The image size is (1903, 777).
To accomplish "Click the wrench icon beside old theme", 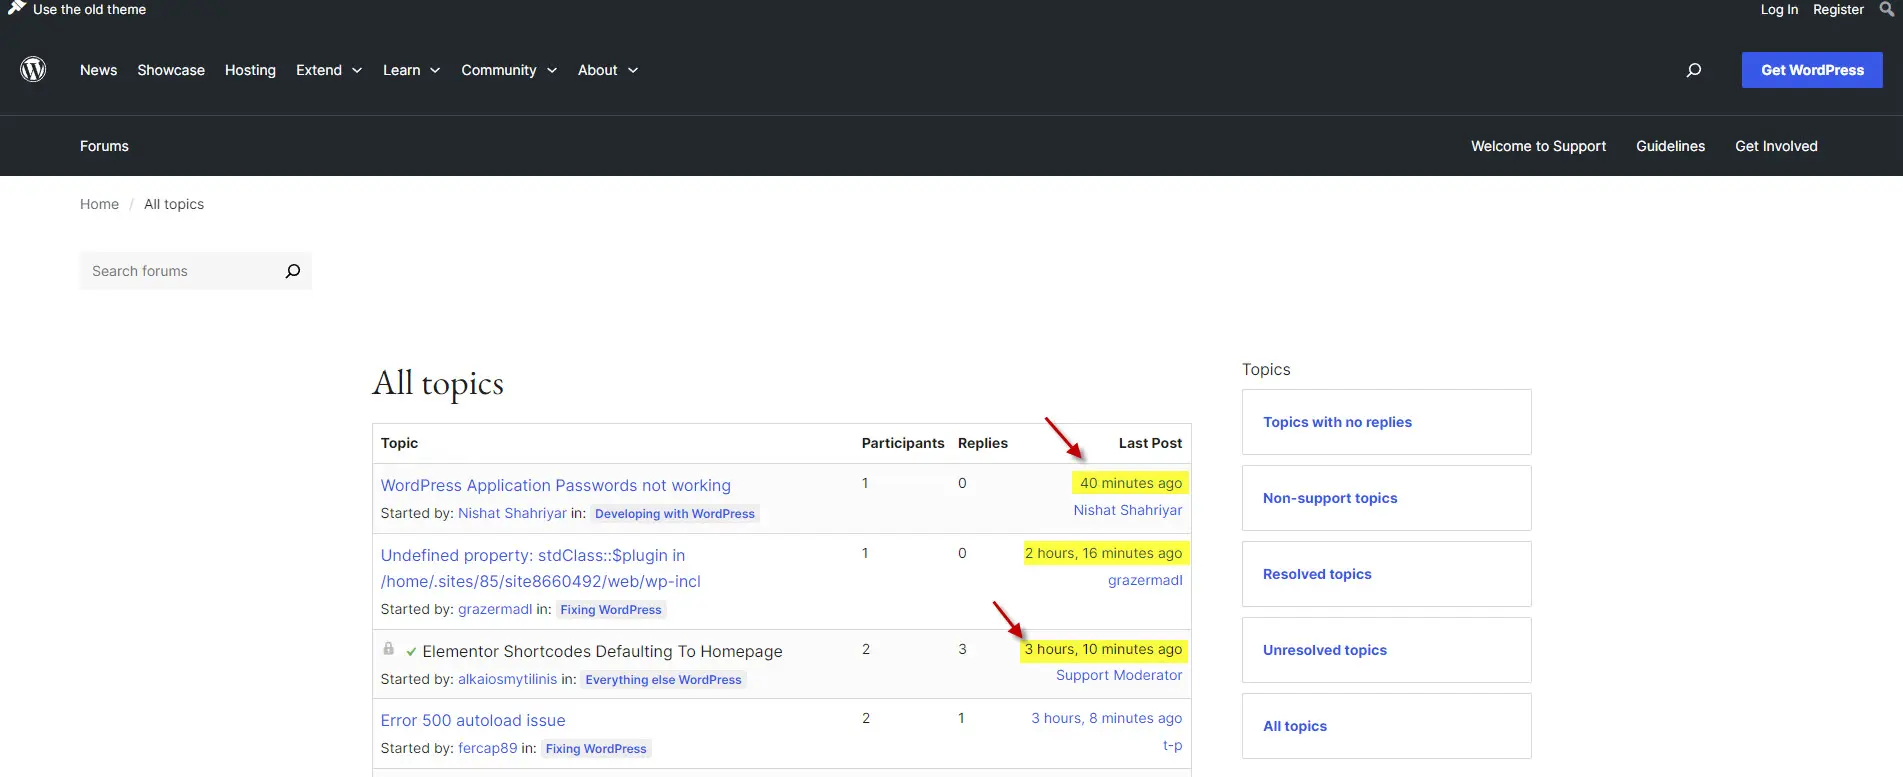I will [x=16, y=8].
